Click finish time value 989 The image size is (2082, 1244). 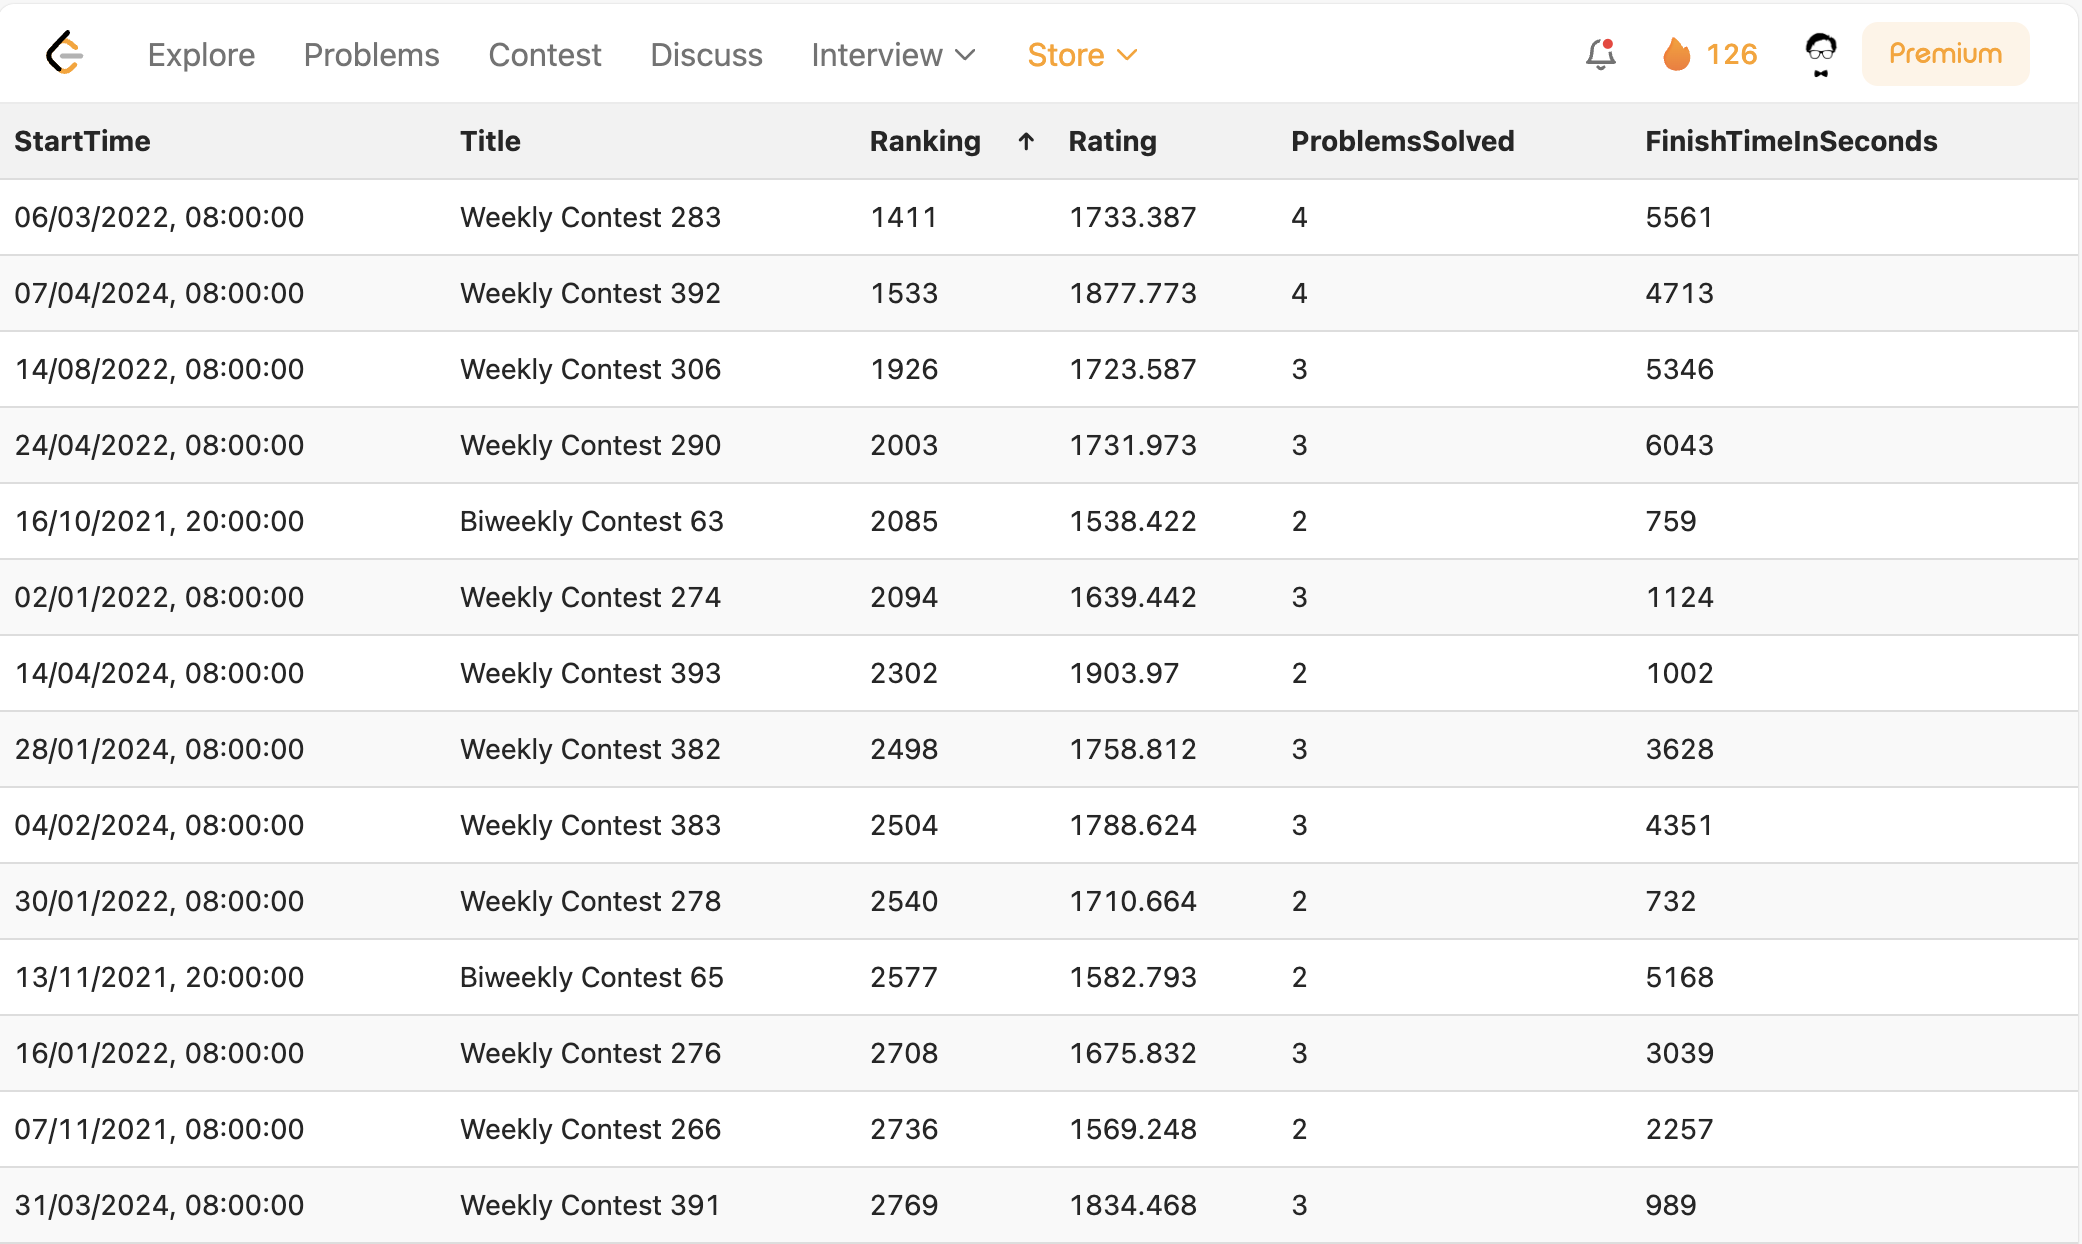[x=1671, y=1205]
